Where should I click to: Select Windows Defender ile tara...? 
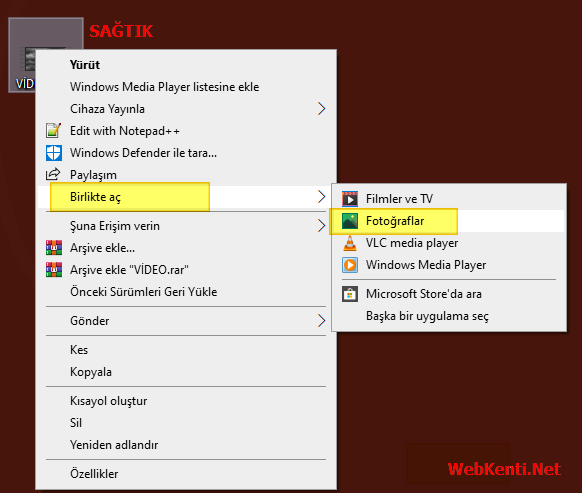[x=186, y=153]
